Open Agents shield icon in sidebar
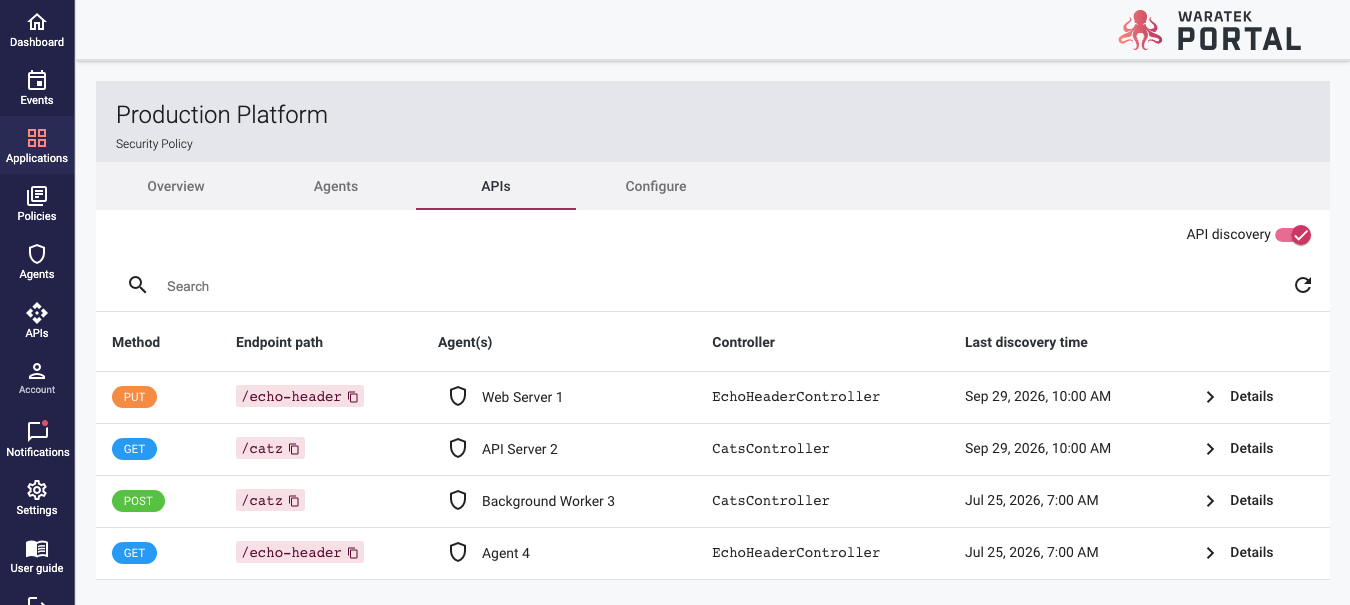The width and height of the screenshot is (1350, 605). [x=37, y=254]
